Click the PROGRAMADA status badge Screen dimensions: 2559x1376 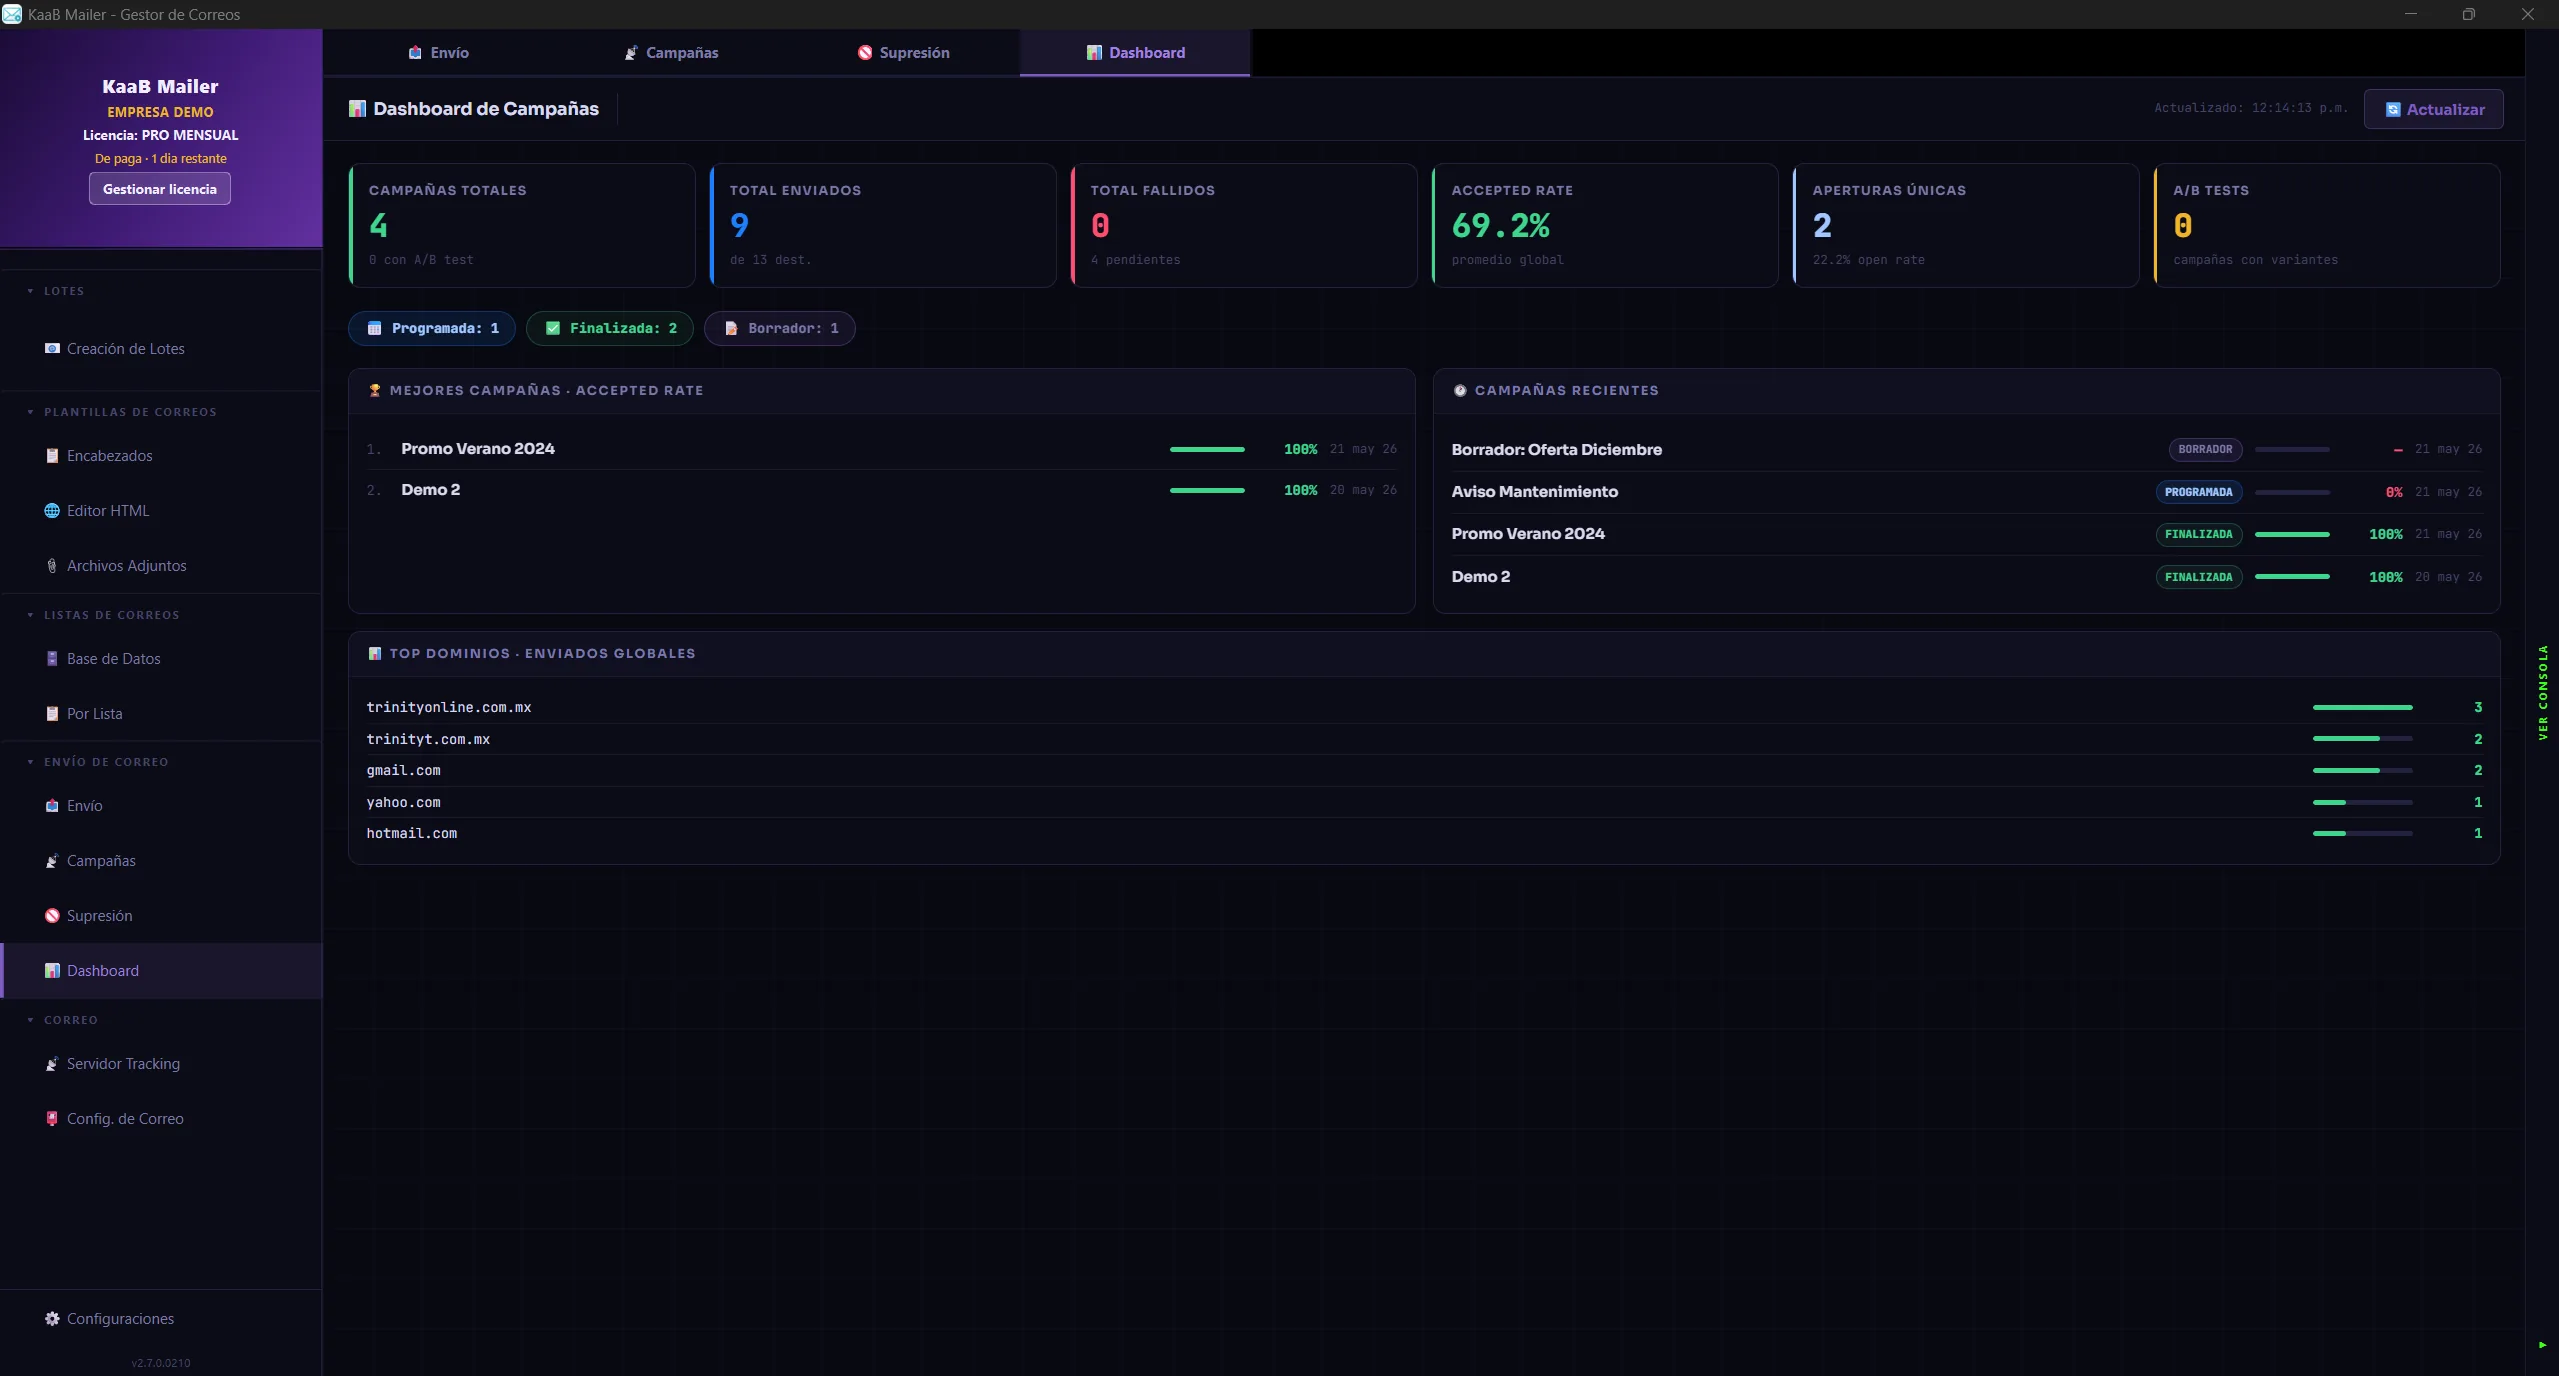point(2198,492)
